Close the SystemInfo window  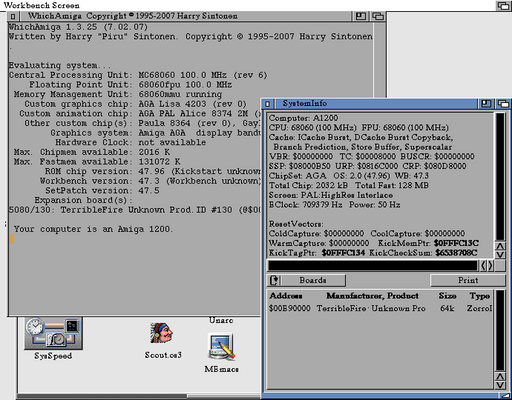pos(268,104)
